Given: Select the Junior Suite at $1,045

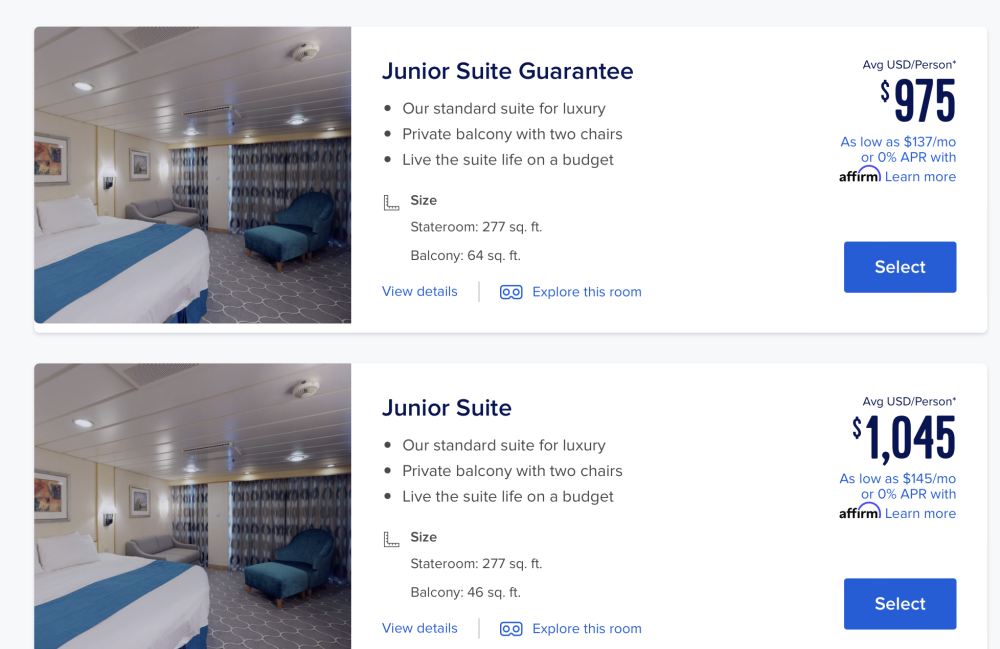Looking at the screenshot, I should 900,604.
